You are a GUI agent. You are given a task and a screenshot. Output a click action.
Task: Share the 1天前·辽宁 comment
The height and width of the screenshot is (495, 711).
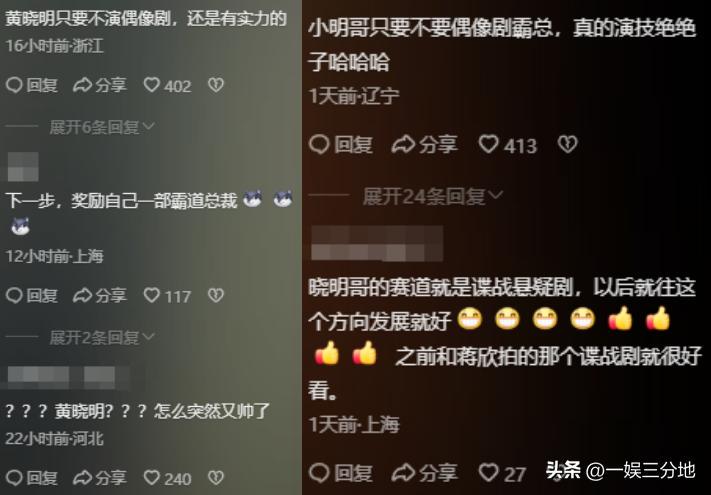click(425, 145)
